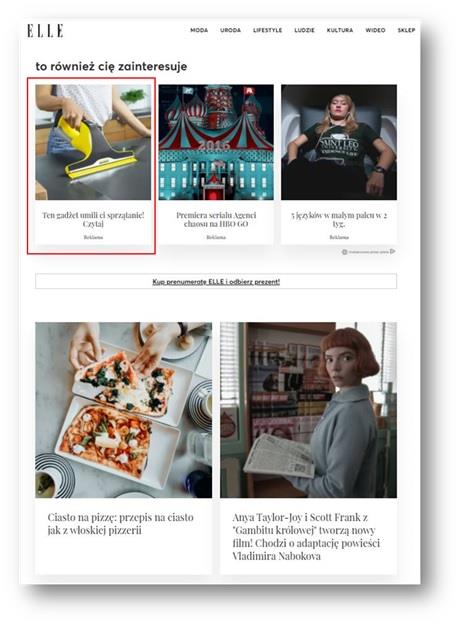Open the URODA menu

pyautogui.click(x=230, y=30)
